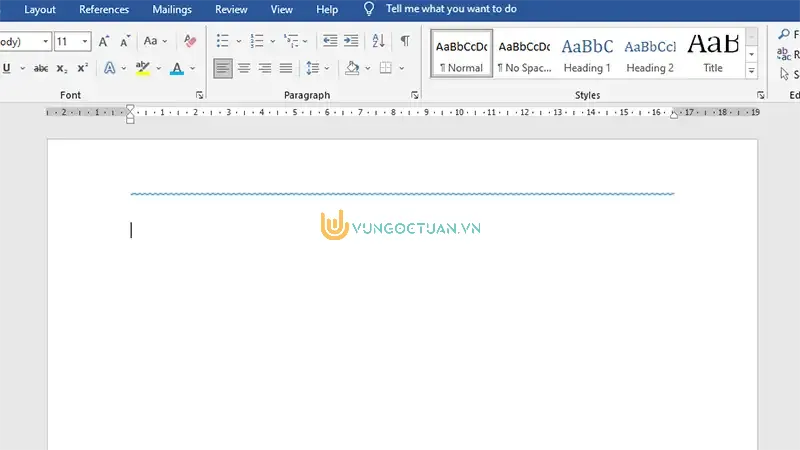Click the Increase Font Size icon
800x450 pixels.
[x=104, y=41]
